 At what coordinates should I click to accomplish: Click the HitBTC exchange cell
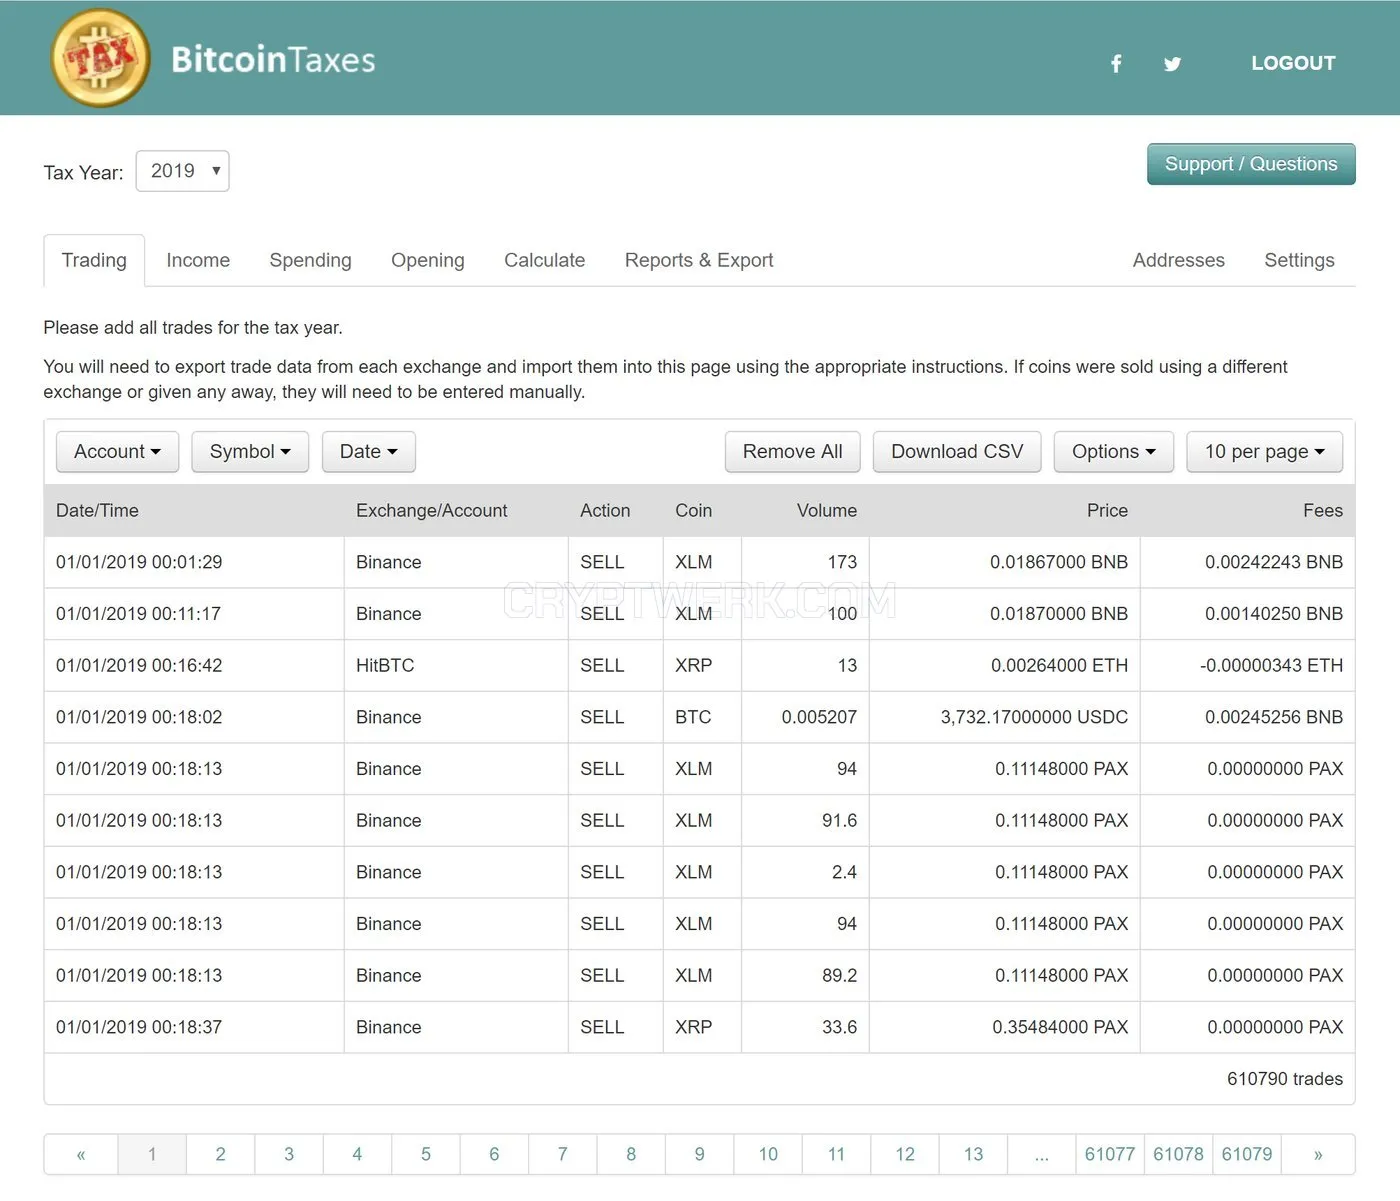pos(456,666)
